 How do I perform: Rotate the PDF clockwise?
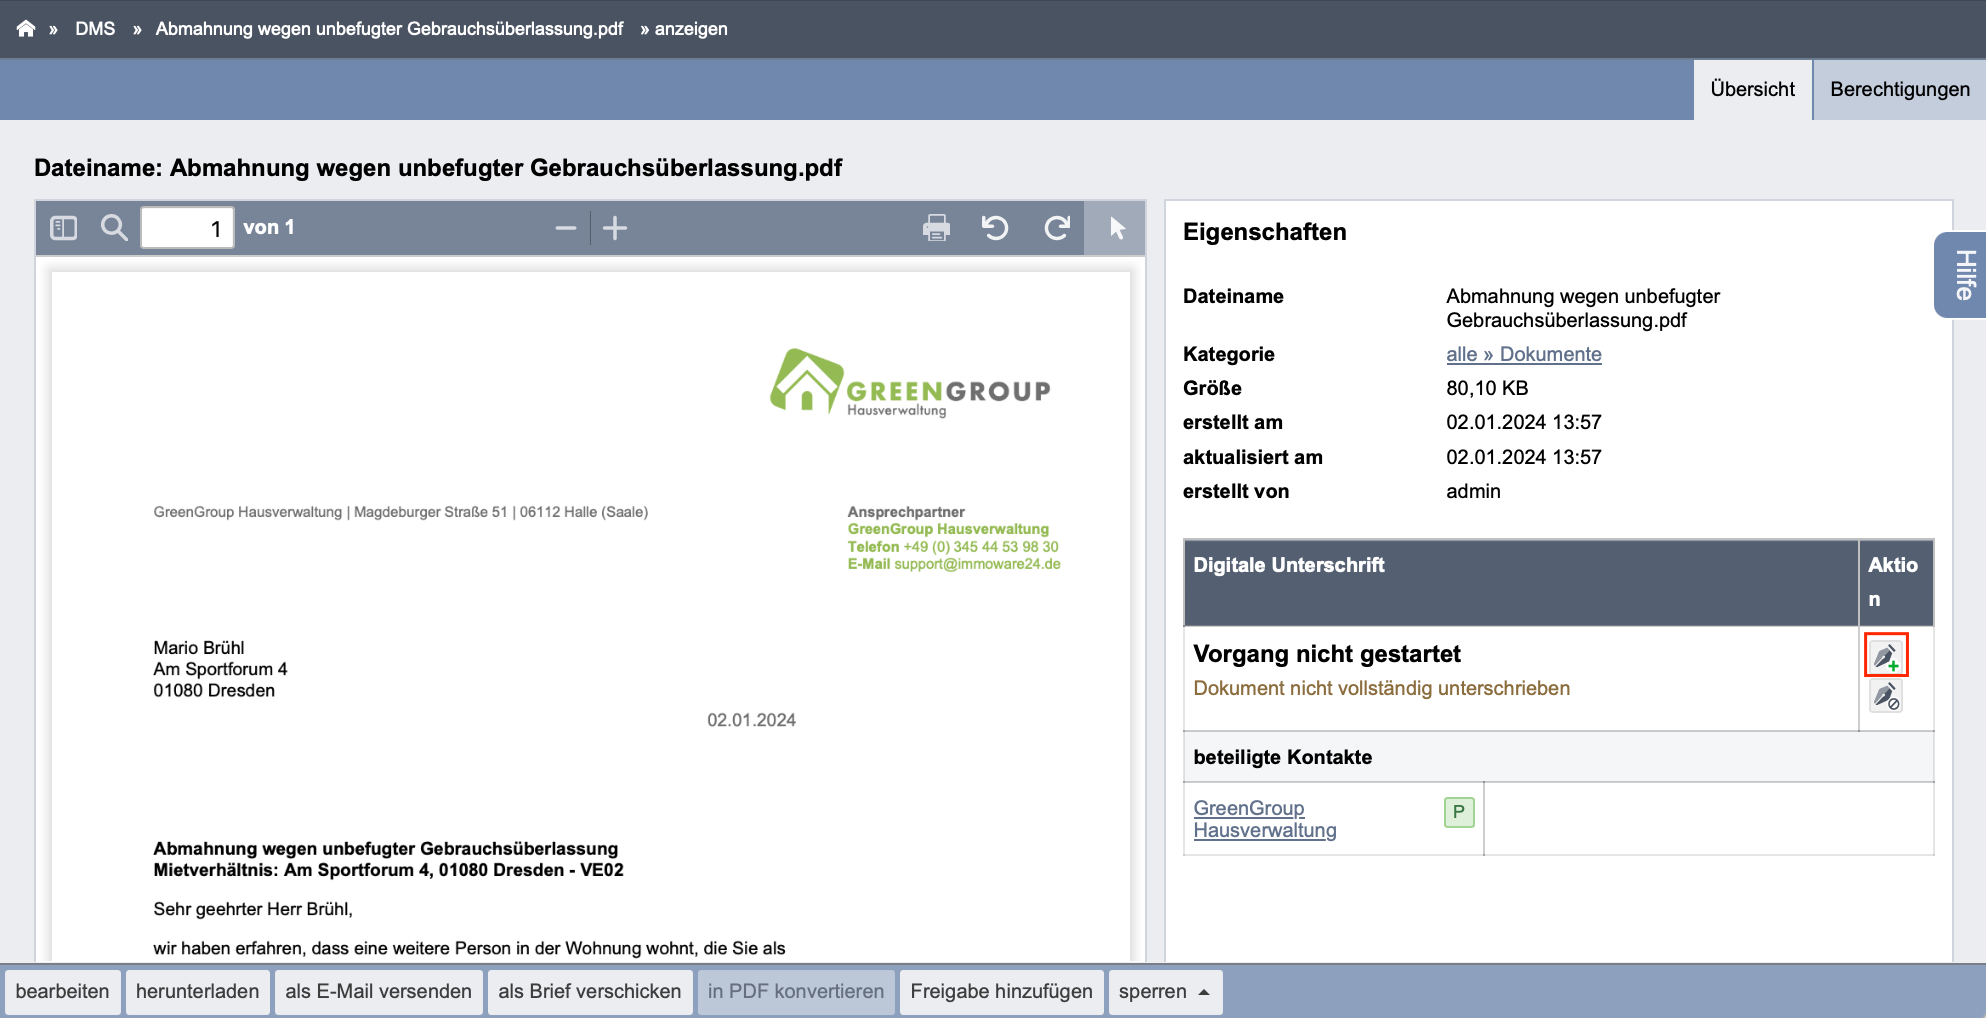tap(1057, 228)
